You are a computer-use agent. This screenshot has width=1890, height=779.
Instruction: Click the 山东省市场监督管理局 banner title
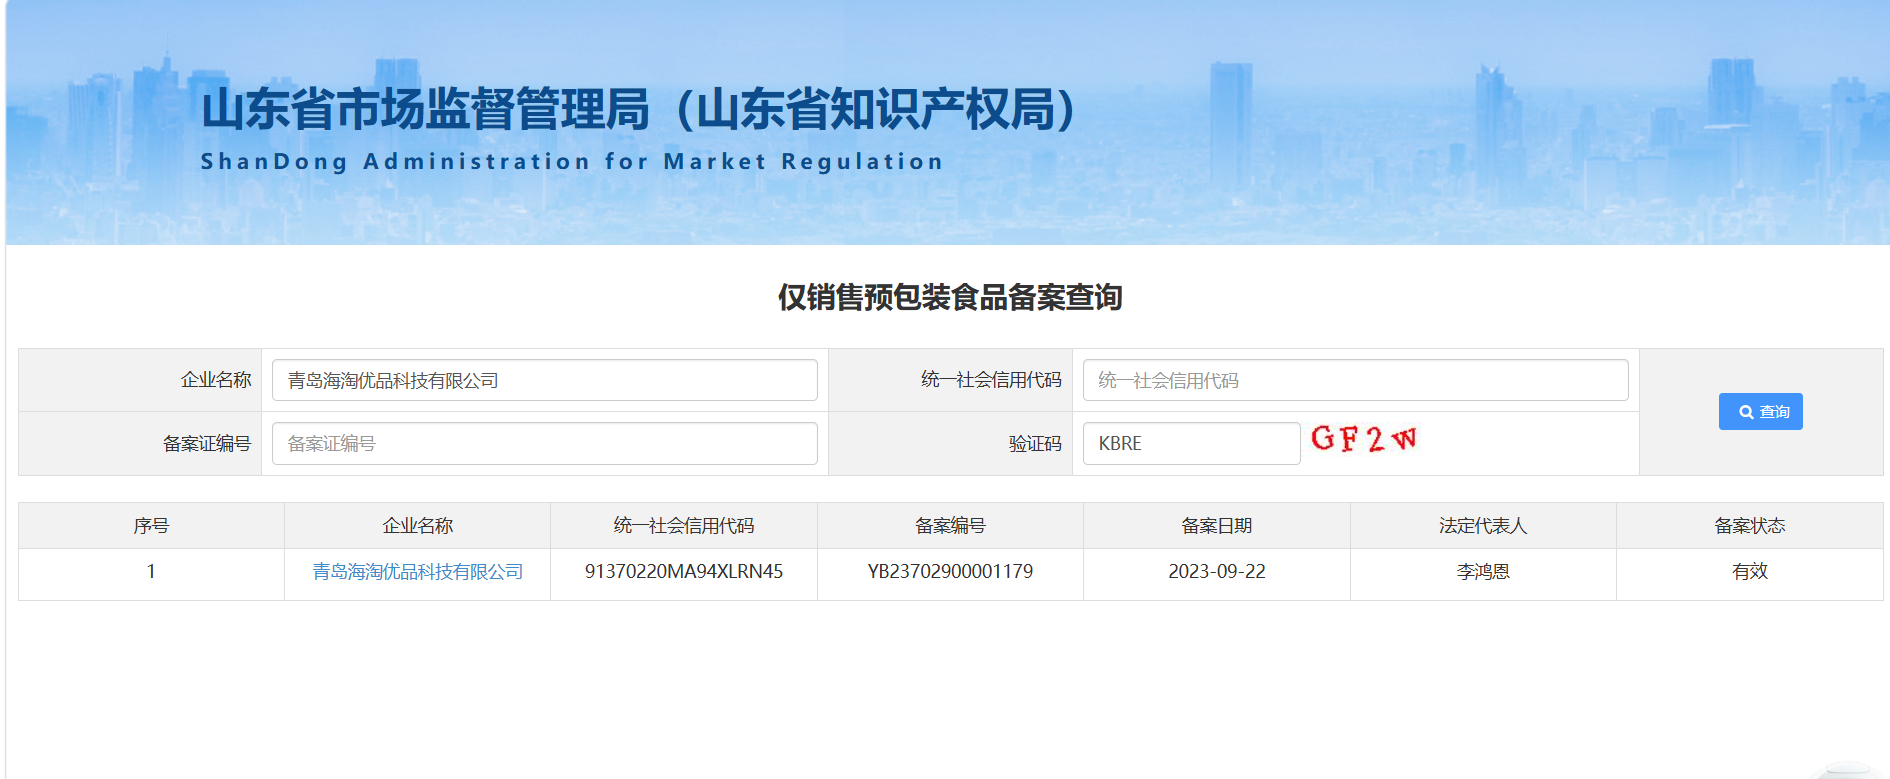[426, 109]
